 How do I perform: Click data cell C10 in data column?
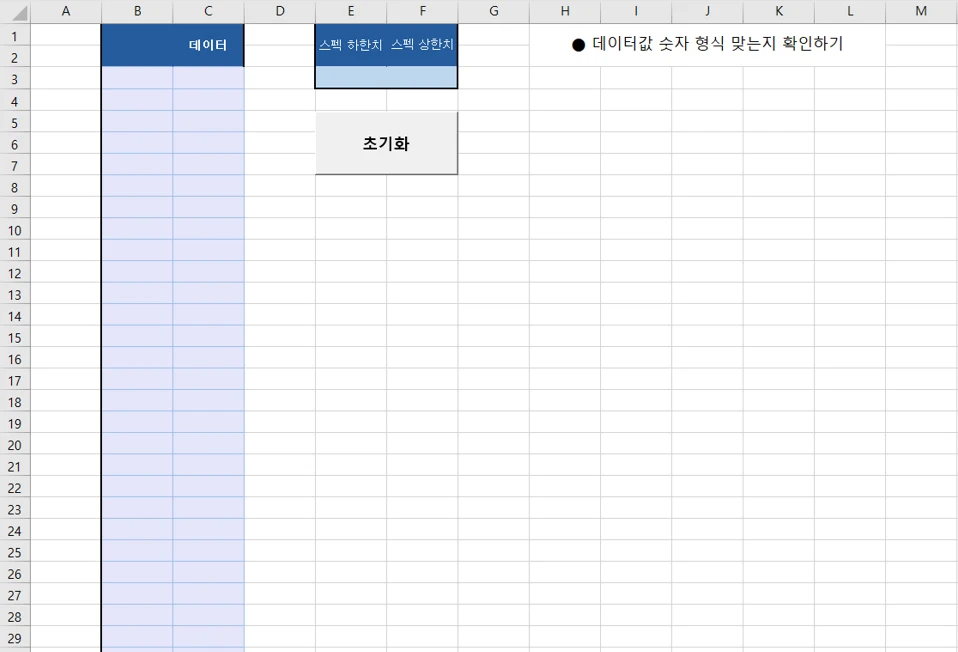point(208,229)
